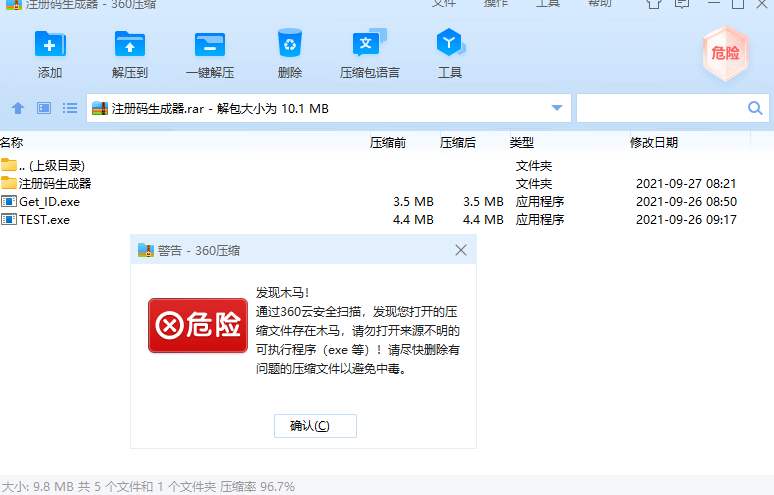
Task: Open the 帮助 menu
Action: (600, 3)
